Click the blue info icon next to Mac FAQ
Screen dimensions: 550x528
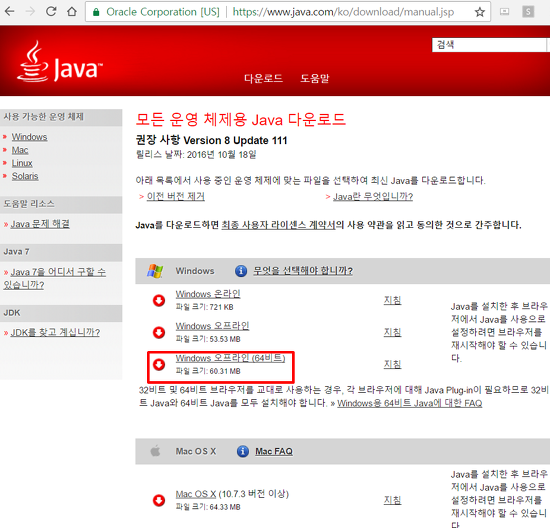click(x=242, y=451)
